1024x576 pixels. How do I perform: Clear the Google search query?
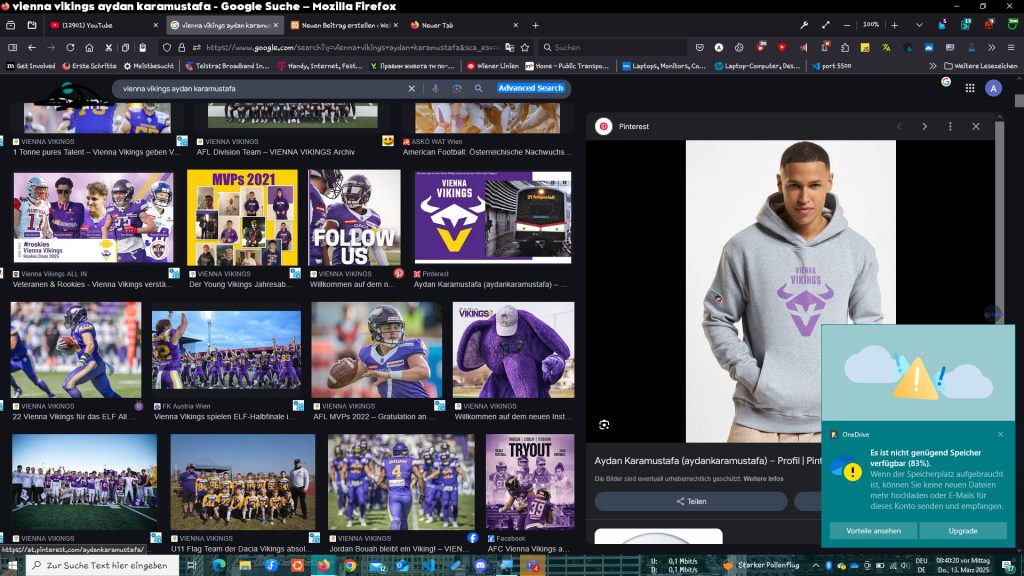click(x=411, y=88)
